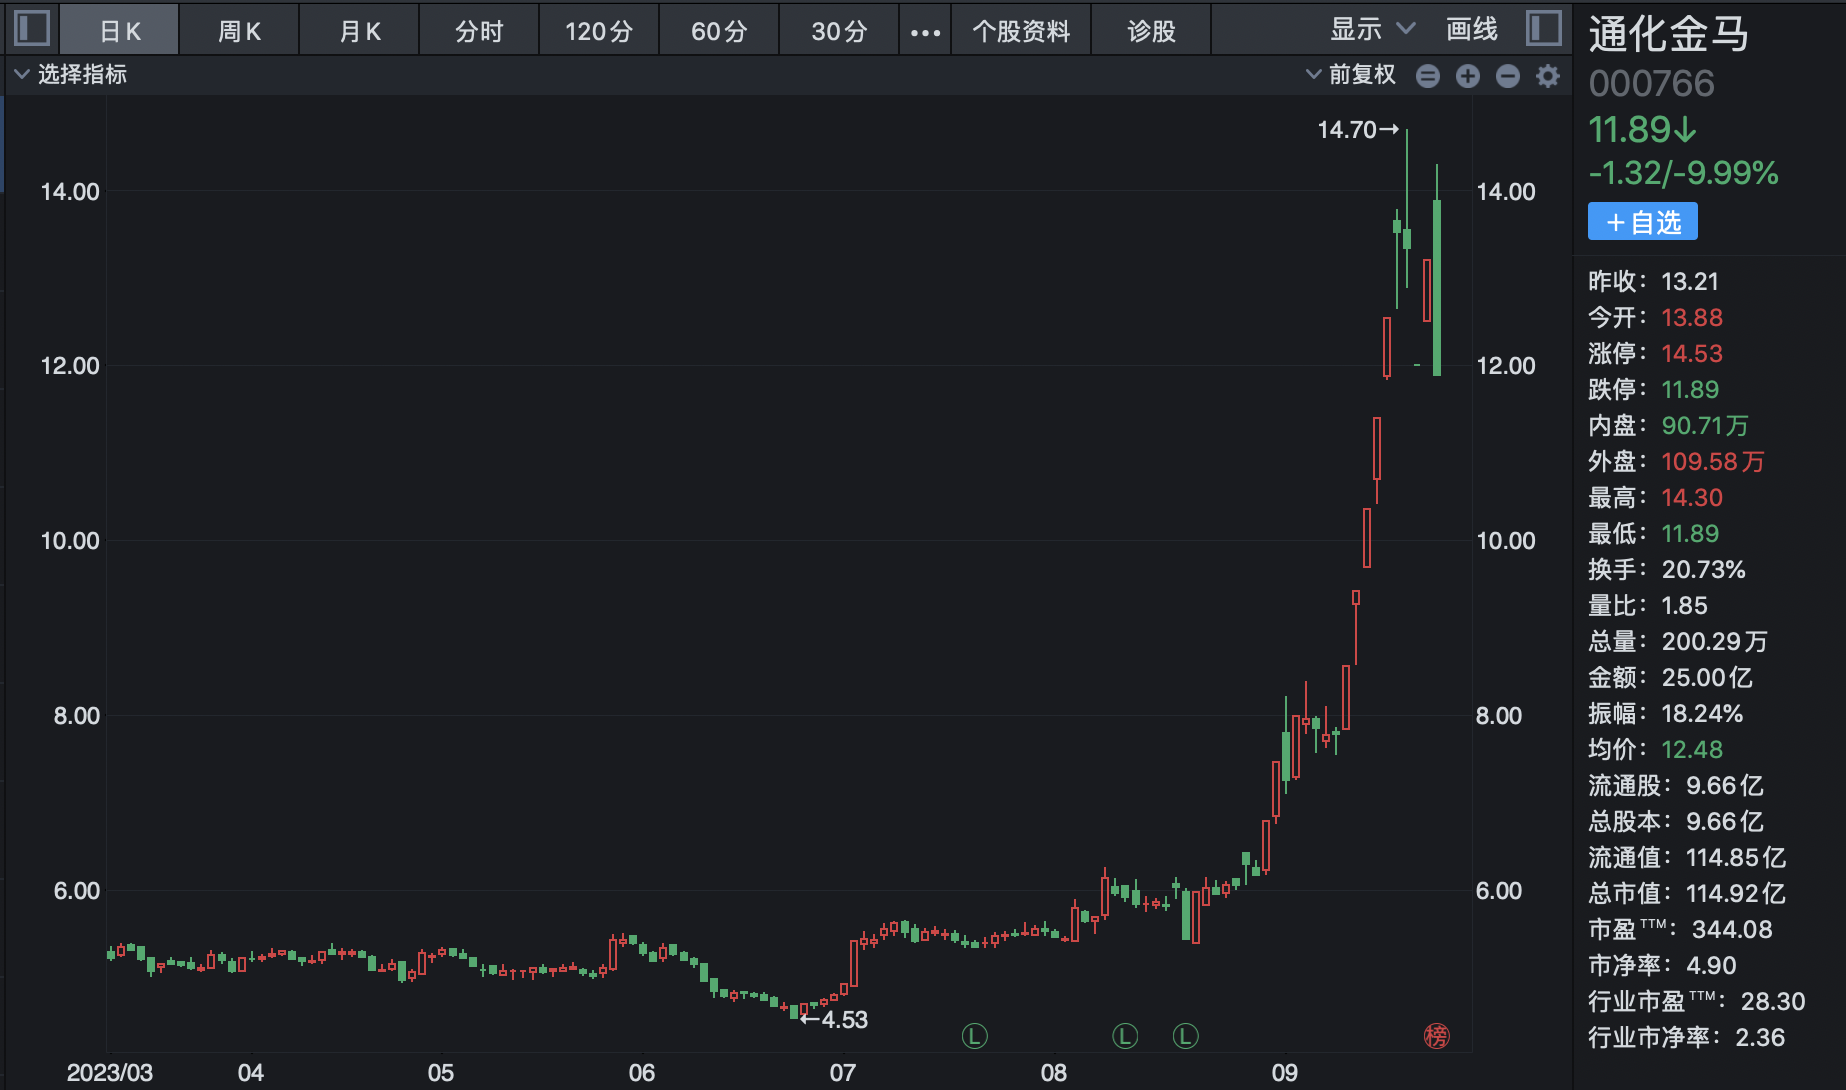Click the 涨停 value 14.53
1846x1090 pixels.
pos(1692,354)
